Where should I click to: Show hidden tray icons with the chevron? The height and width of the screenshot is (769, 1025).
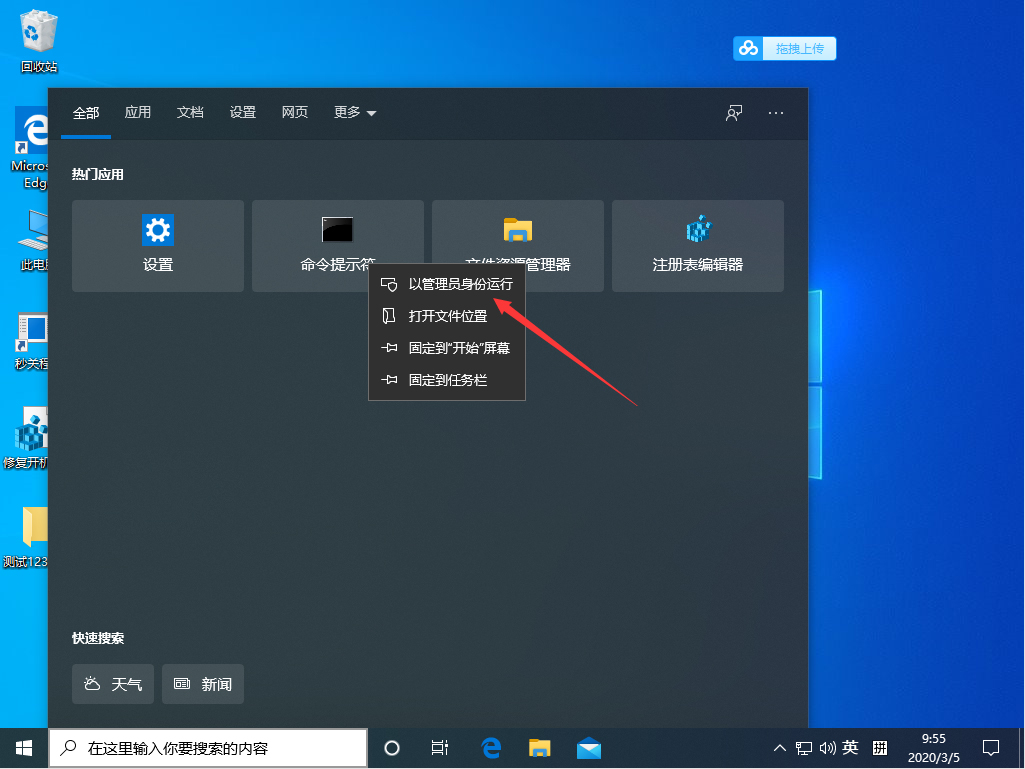(x=778, y=747)
